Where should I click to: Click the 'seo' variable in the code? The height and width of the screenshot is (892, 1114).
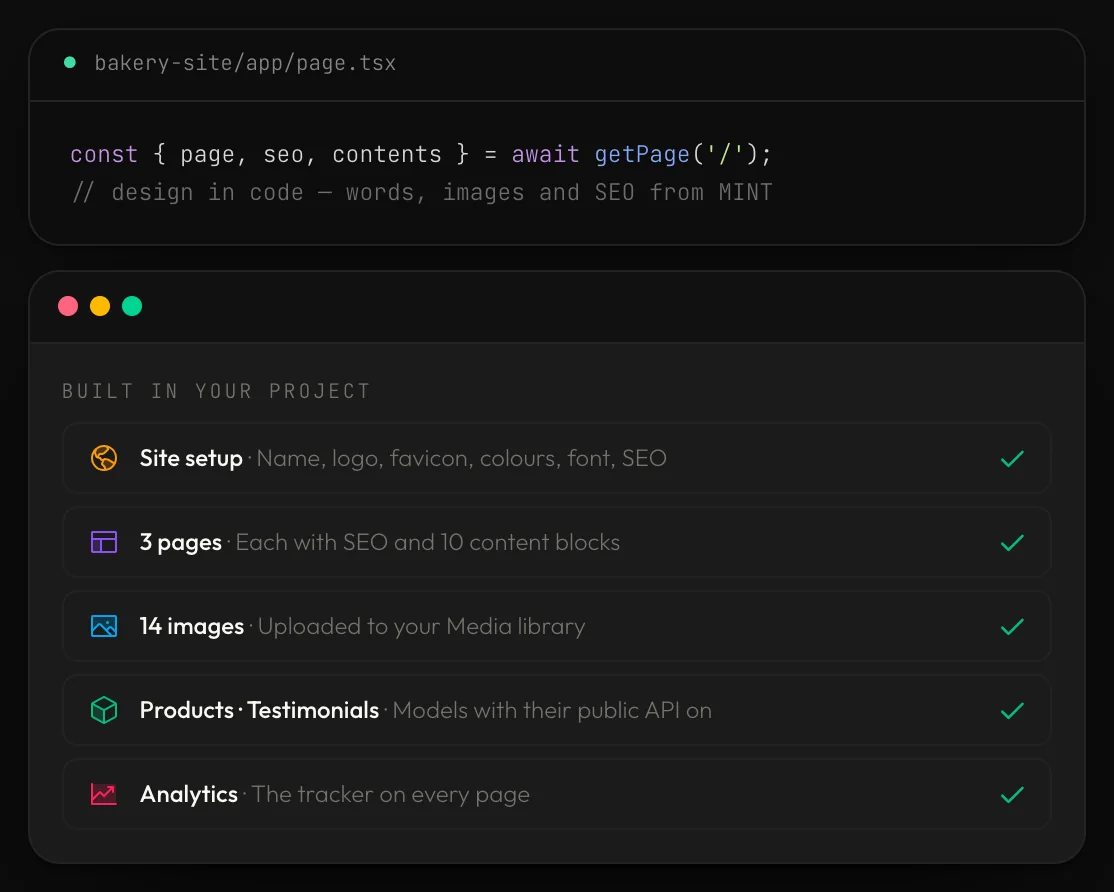283,154
